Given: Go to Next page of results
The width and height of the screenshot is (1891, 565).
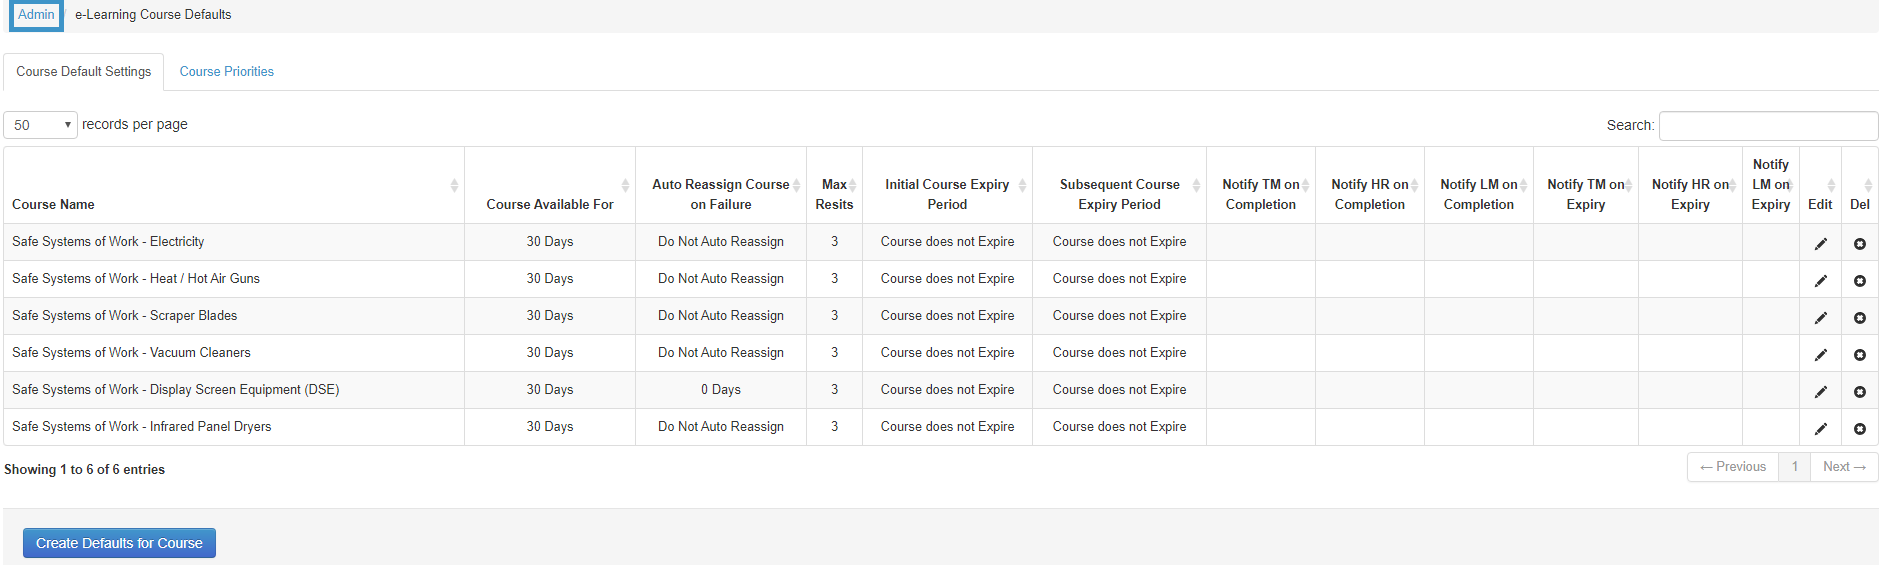Looking at the screenshot, I should tap(1844, 467).
